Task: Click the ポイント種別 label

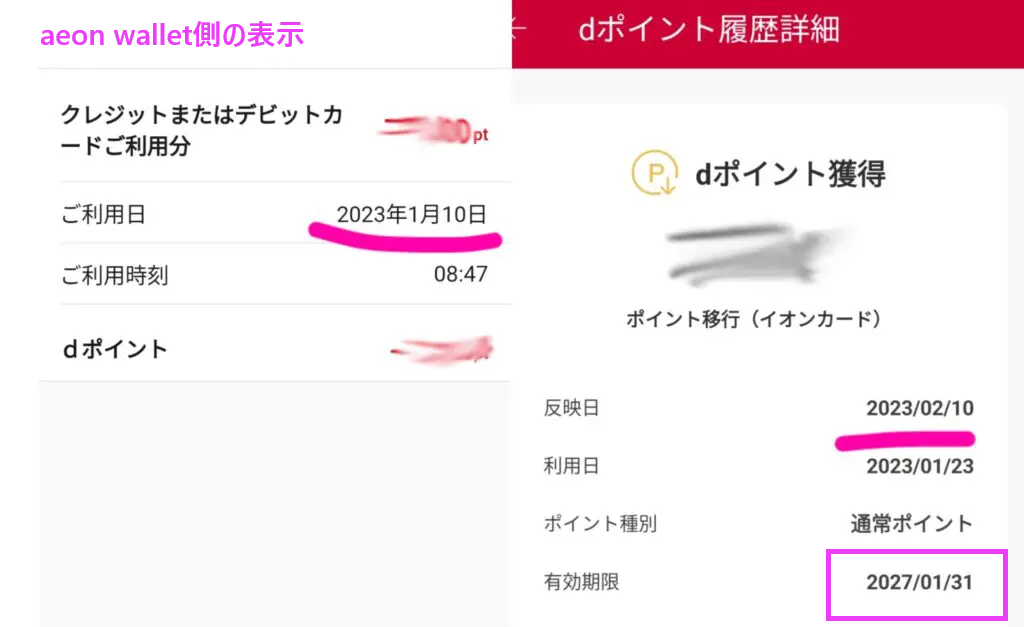Action: pos(600,523)
